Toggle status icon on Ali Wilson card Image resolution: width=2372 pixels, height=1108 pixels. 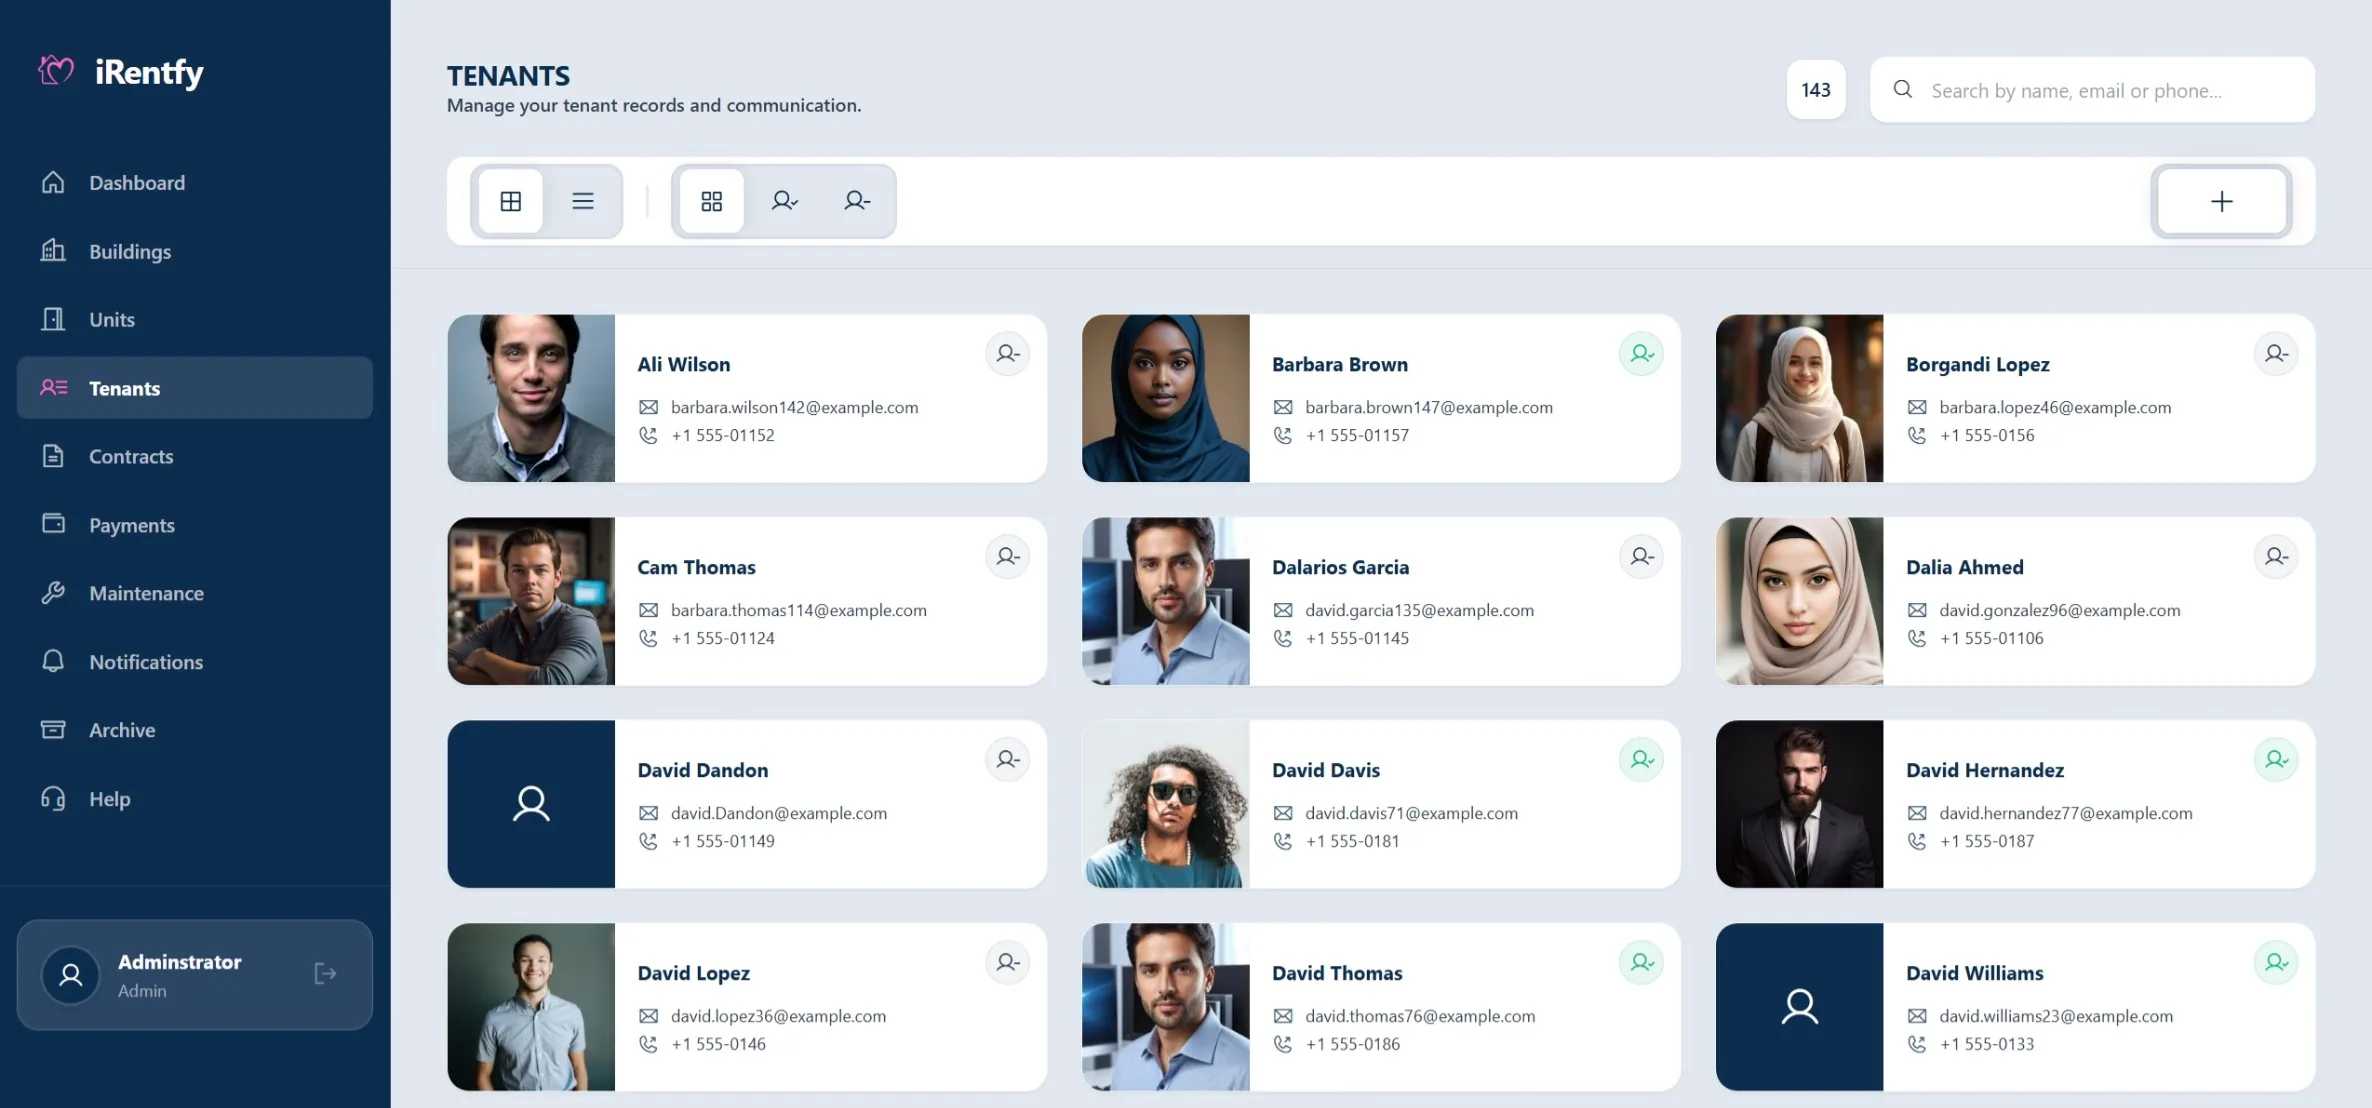coord(1008,354)
